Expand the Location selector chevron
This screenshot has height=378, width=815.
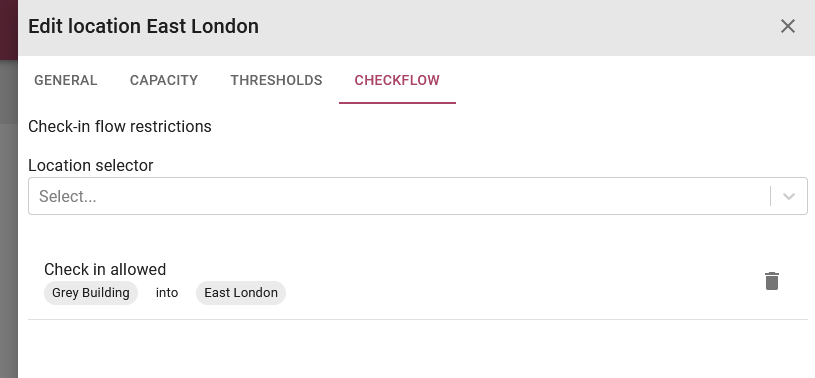click(788, 196)
